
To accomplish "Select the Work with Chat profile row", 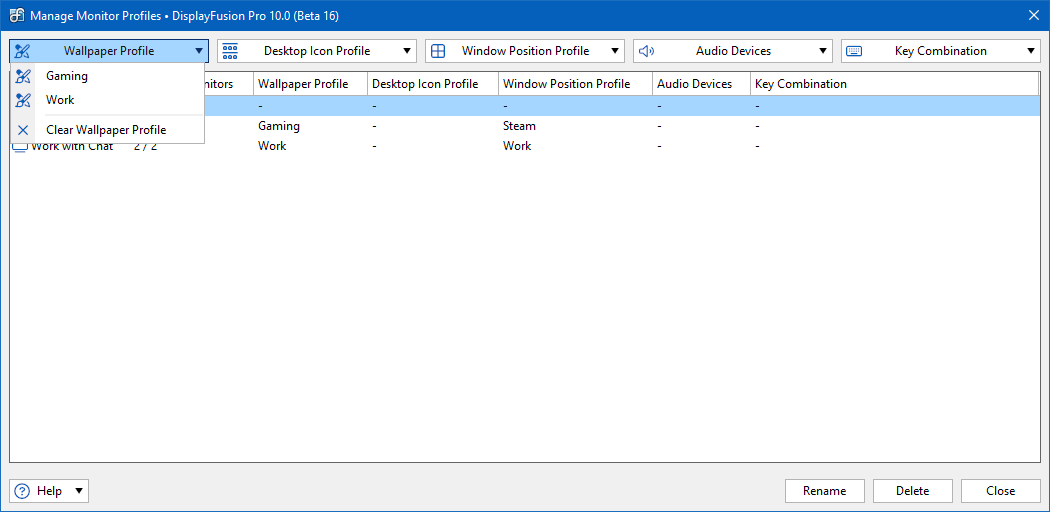I will (x=525, y=146).
